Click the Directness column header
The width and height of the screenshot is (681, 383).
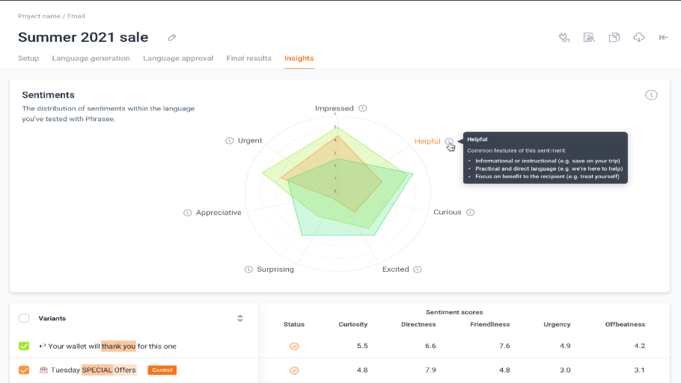tap(418, 324)
